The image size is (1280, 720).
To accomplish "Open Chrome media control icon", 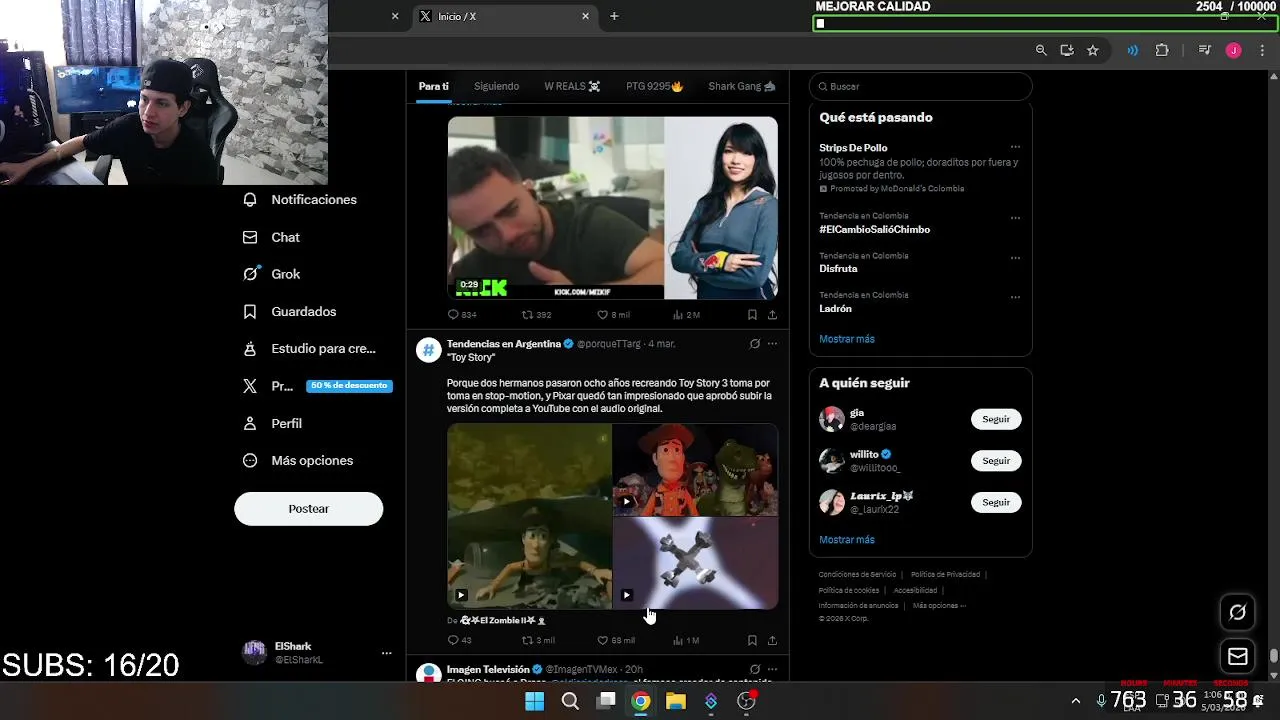I will click(x=1205, y=50).
